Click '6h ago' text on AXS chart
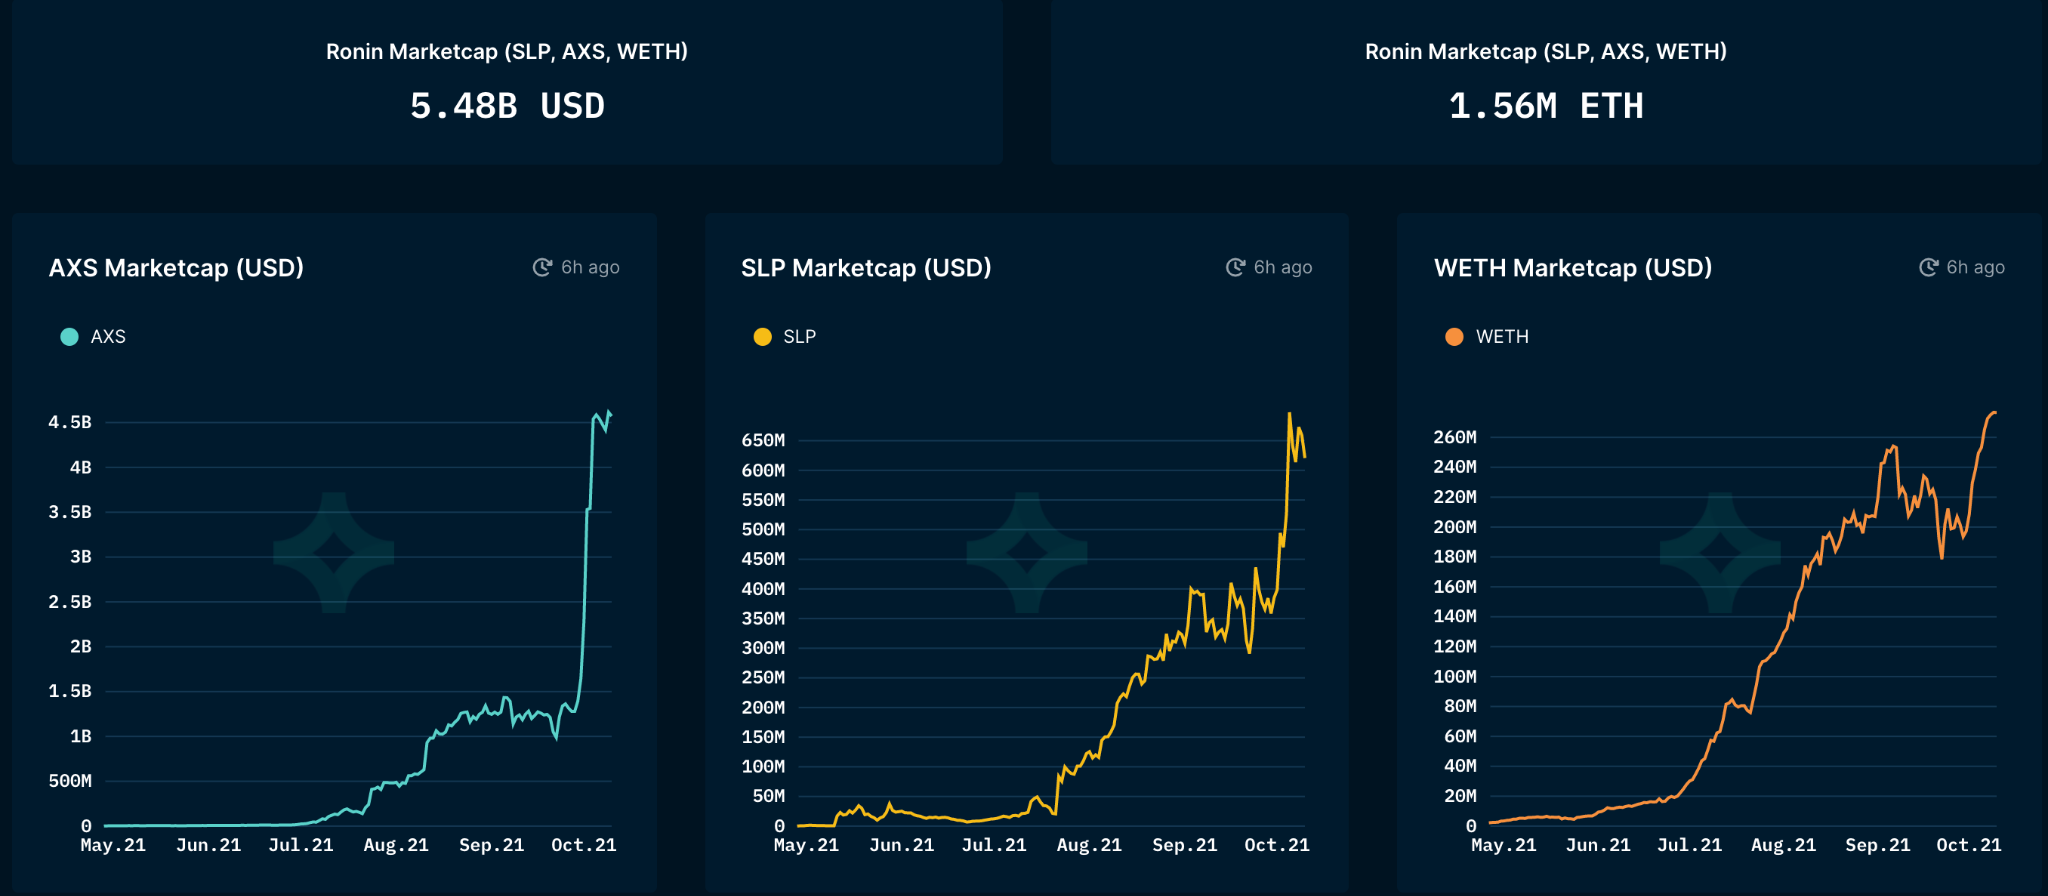Screen dimensions: 2048x896 (x=590, y=267)
